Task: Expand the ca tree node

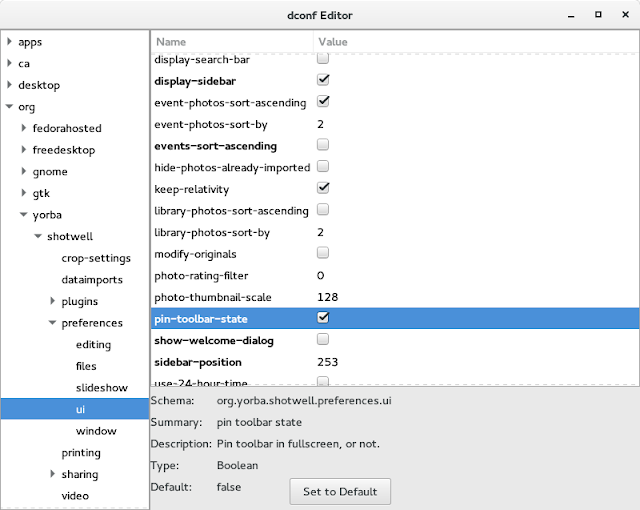Action: (x=9, y=63)
